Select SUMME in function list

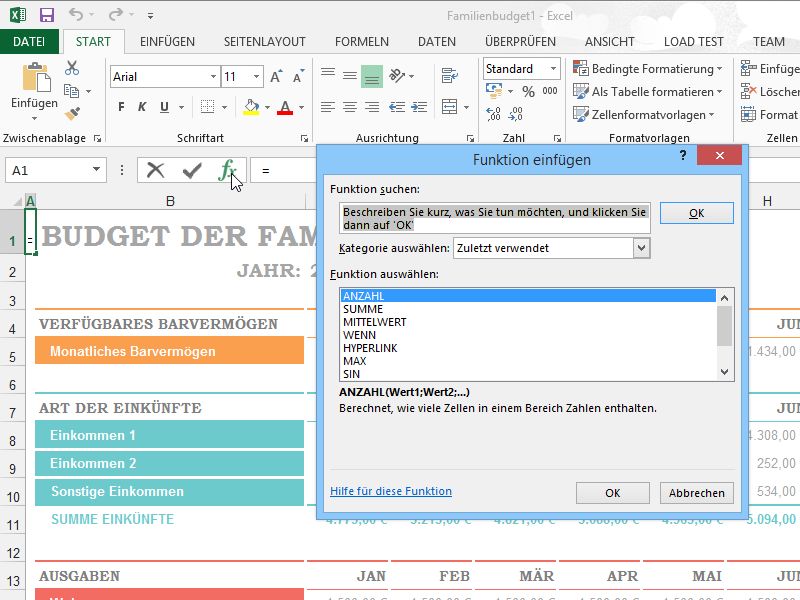[528, 309]
